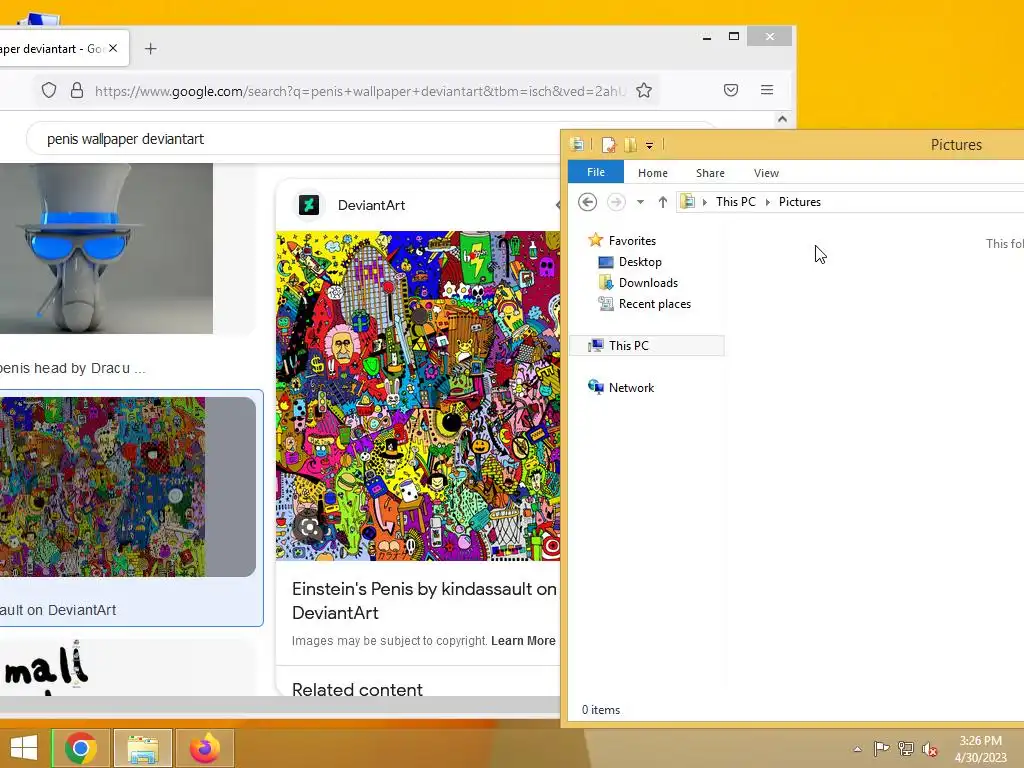Click the Properties quick access toolbar icon
The image size is (1024, 768).
tap(608, 144)
